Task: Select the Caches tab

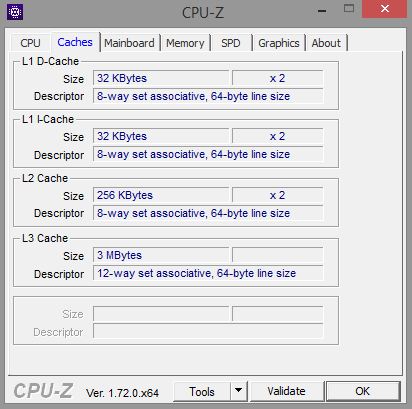Action: 75,42
